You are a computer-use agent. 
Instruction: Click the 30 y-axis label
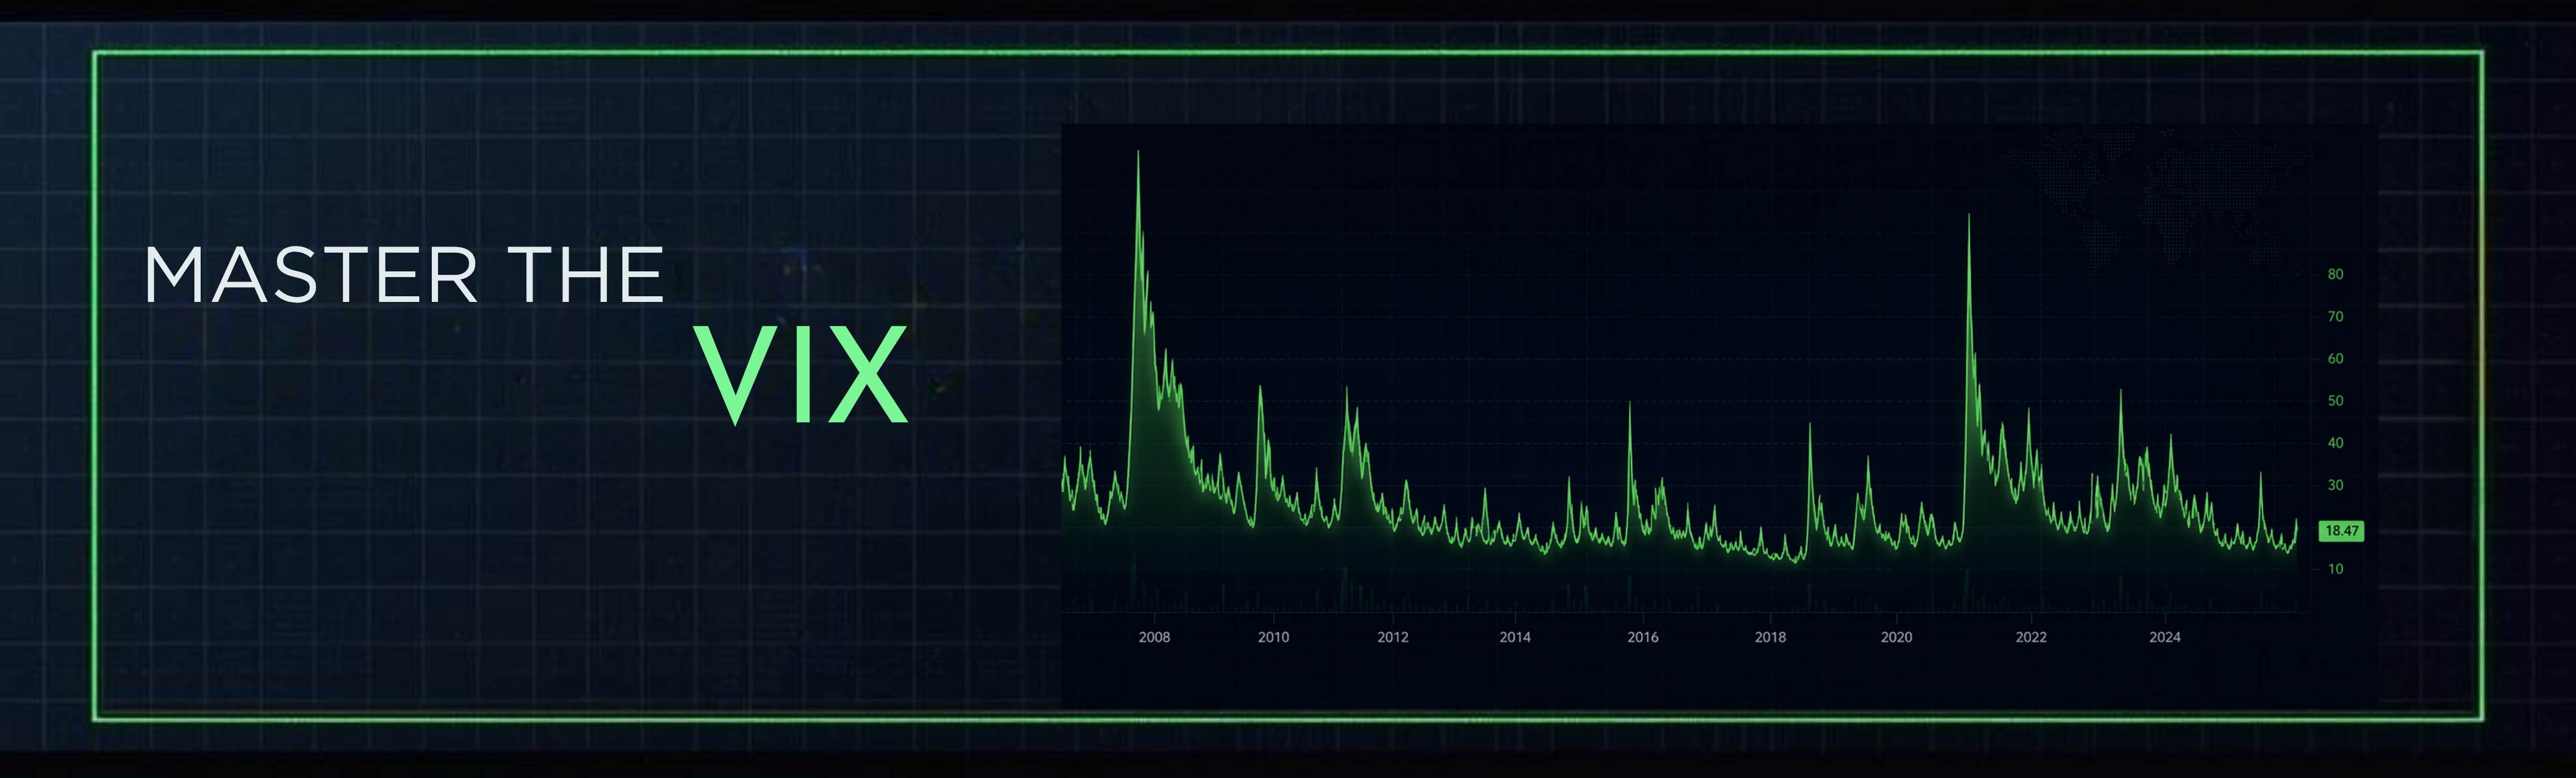coord(2335,485)
